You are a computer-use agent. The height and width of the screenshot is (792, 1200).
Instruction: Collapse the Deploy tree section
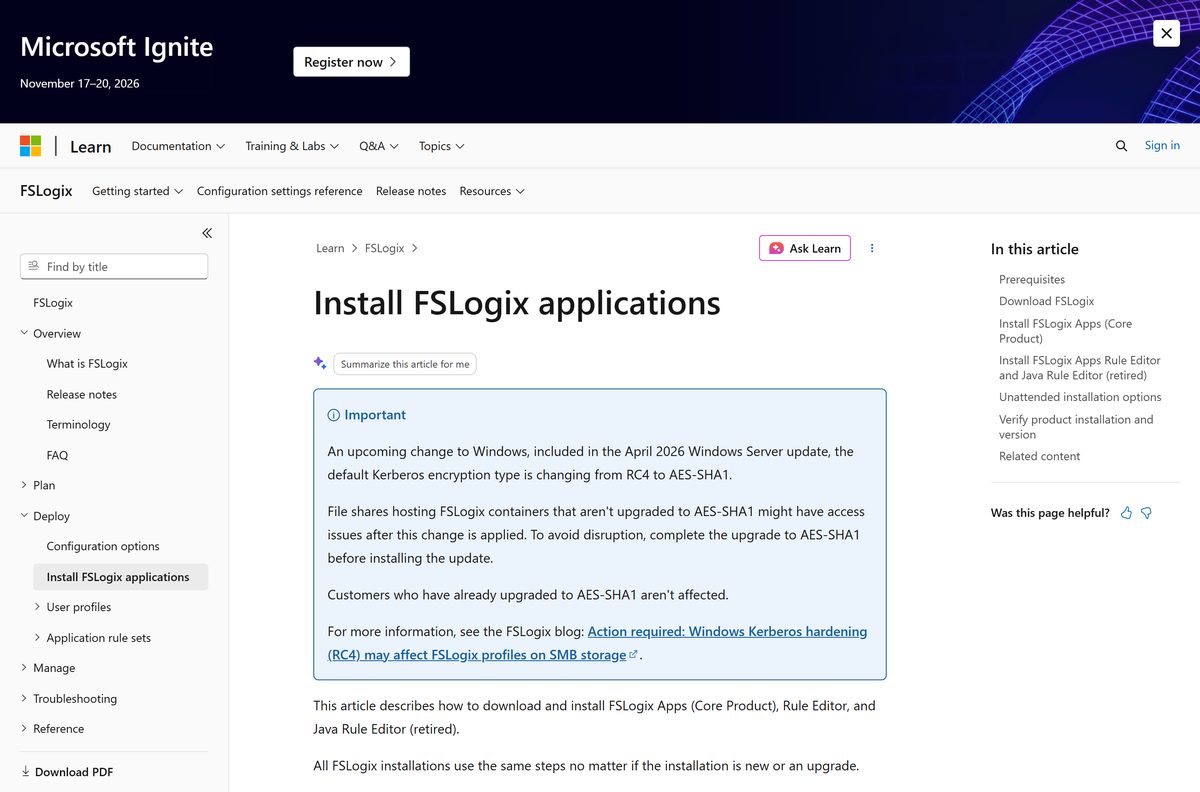24,516
